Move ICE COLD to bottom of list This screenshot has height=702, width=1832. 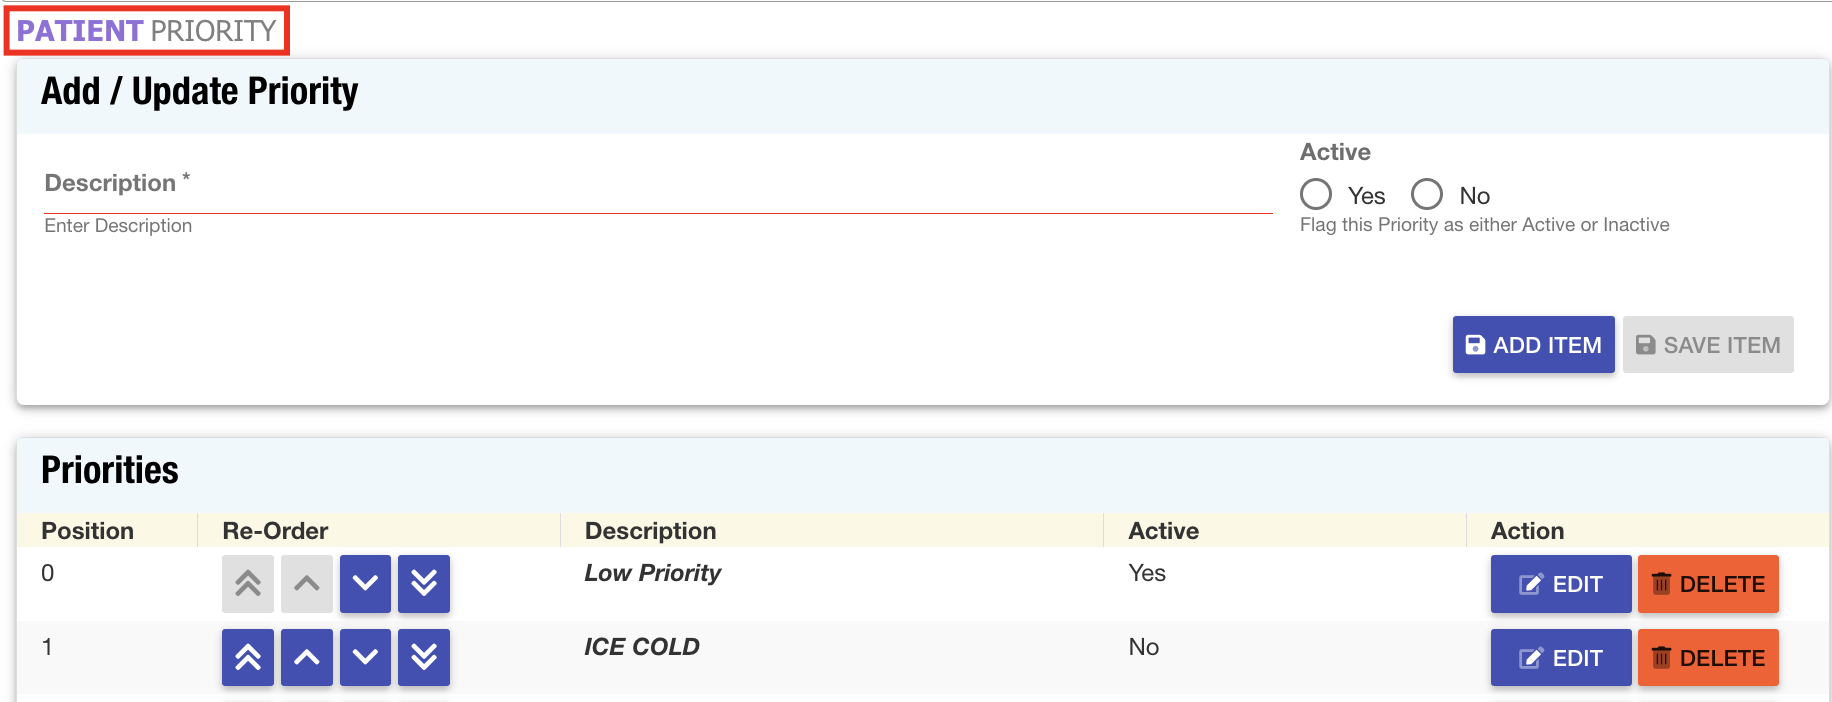pos(424,657)
